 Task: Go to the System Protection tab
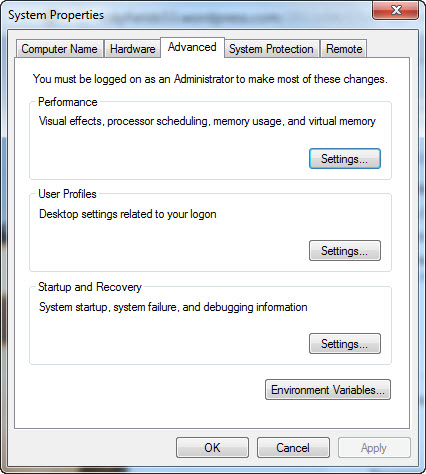(271, 49)
